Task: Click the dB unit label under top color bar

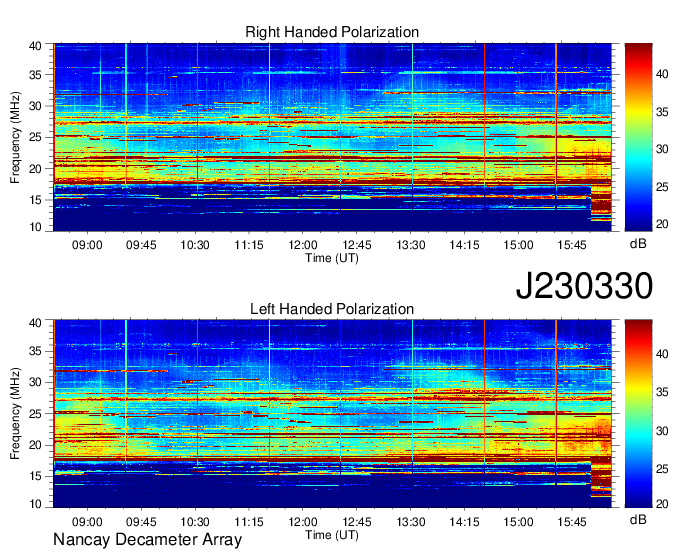Action: (638, 244)
